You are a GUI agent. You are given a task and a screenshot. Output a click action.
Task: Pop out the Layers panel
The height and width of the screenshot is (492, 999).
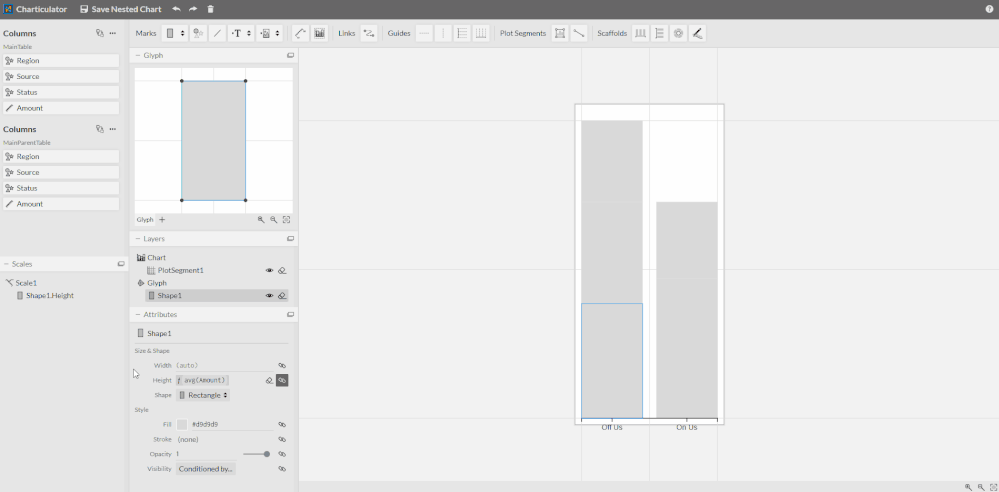[291, 238]
